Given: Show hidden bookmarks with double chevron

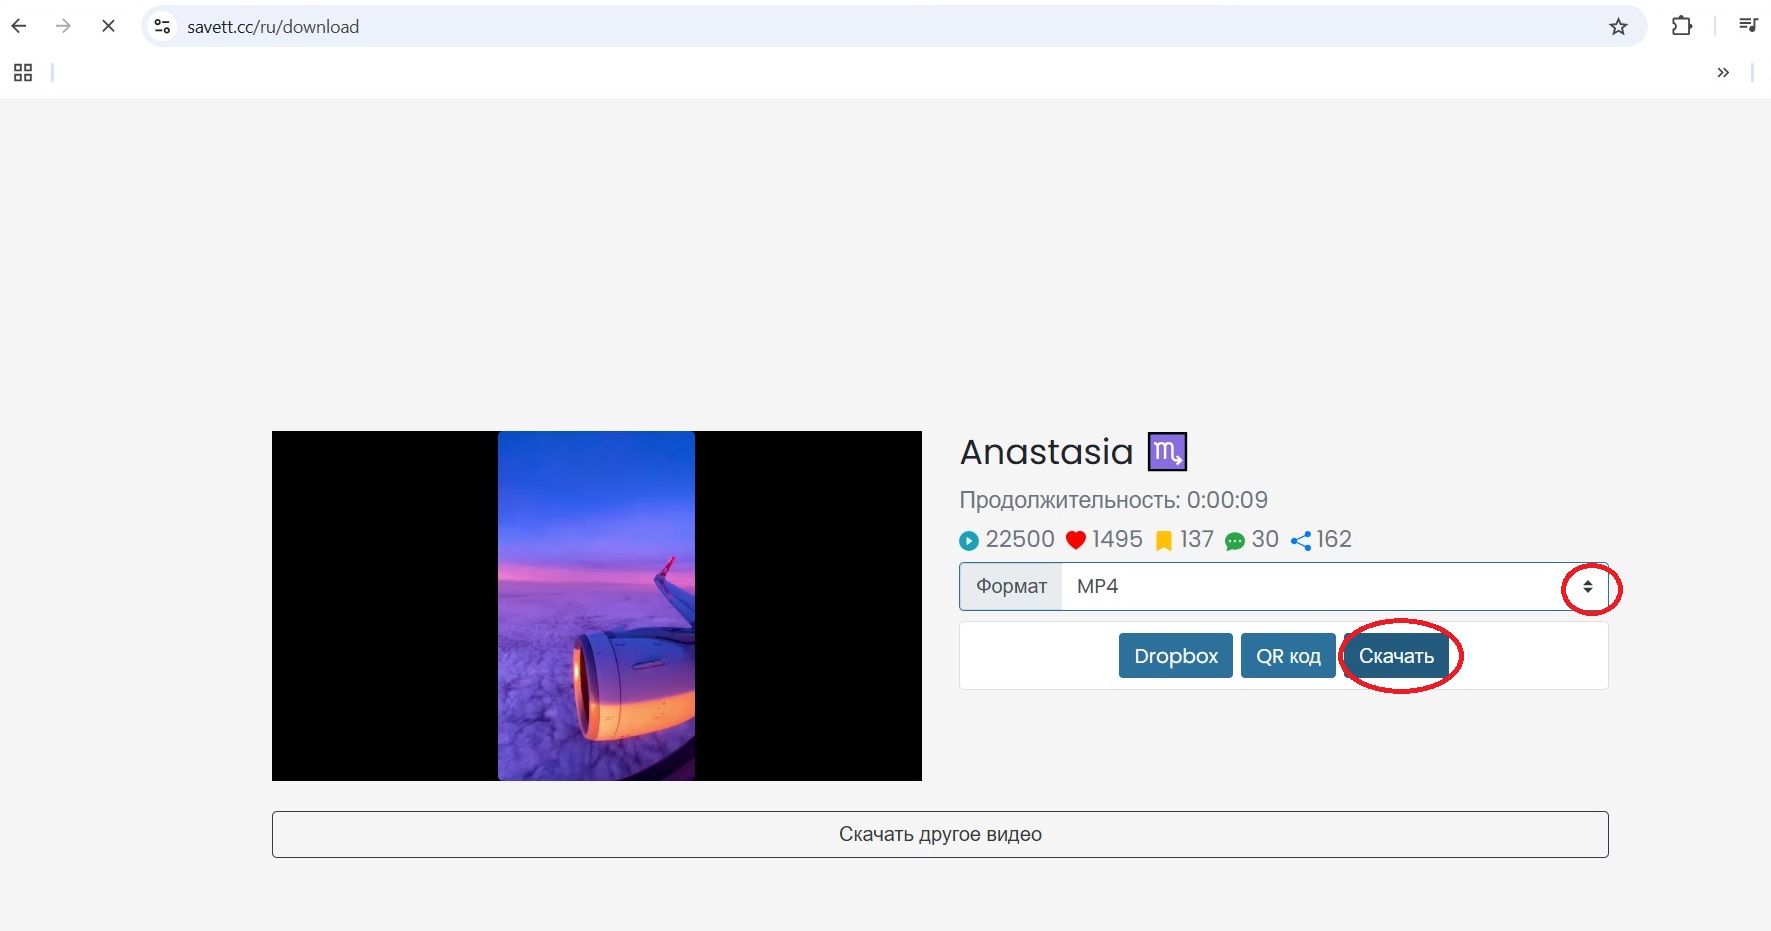Looking at the screenshot, I should [x=1723, y=73].
